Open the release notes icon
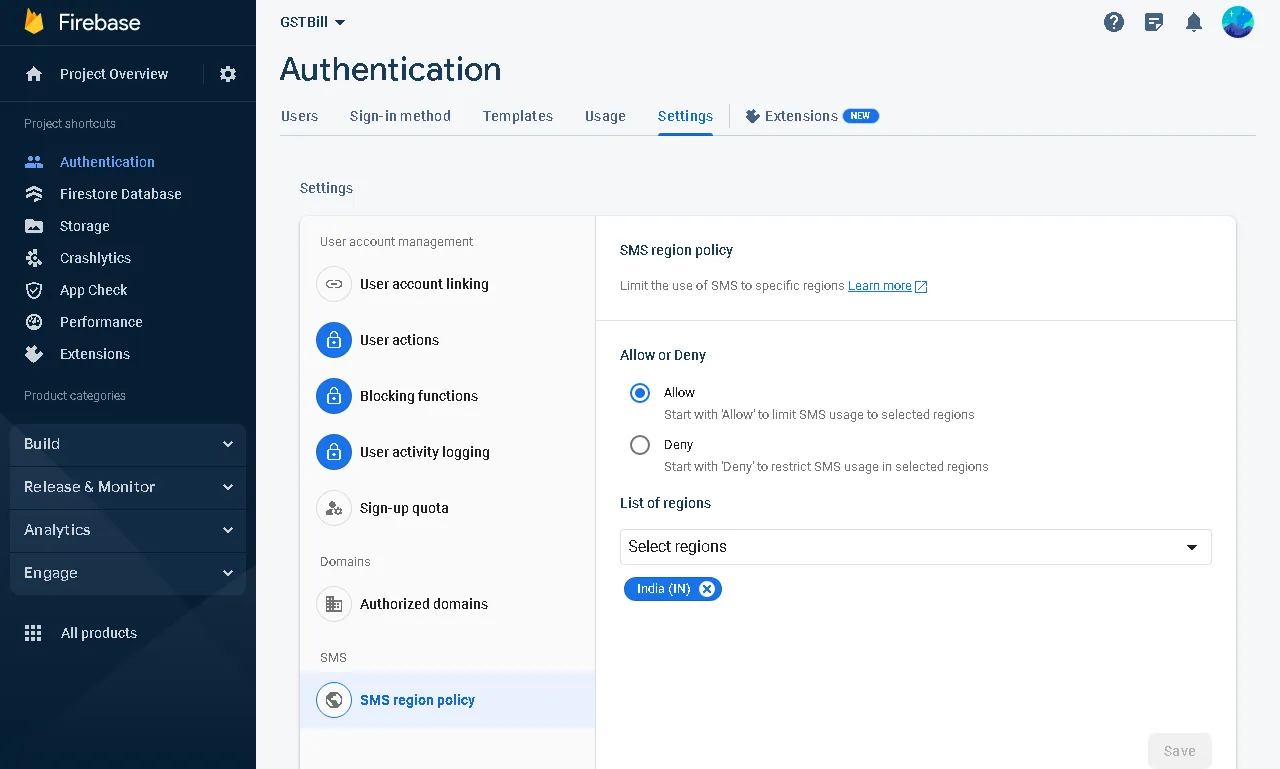 coord(1154,22)
